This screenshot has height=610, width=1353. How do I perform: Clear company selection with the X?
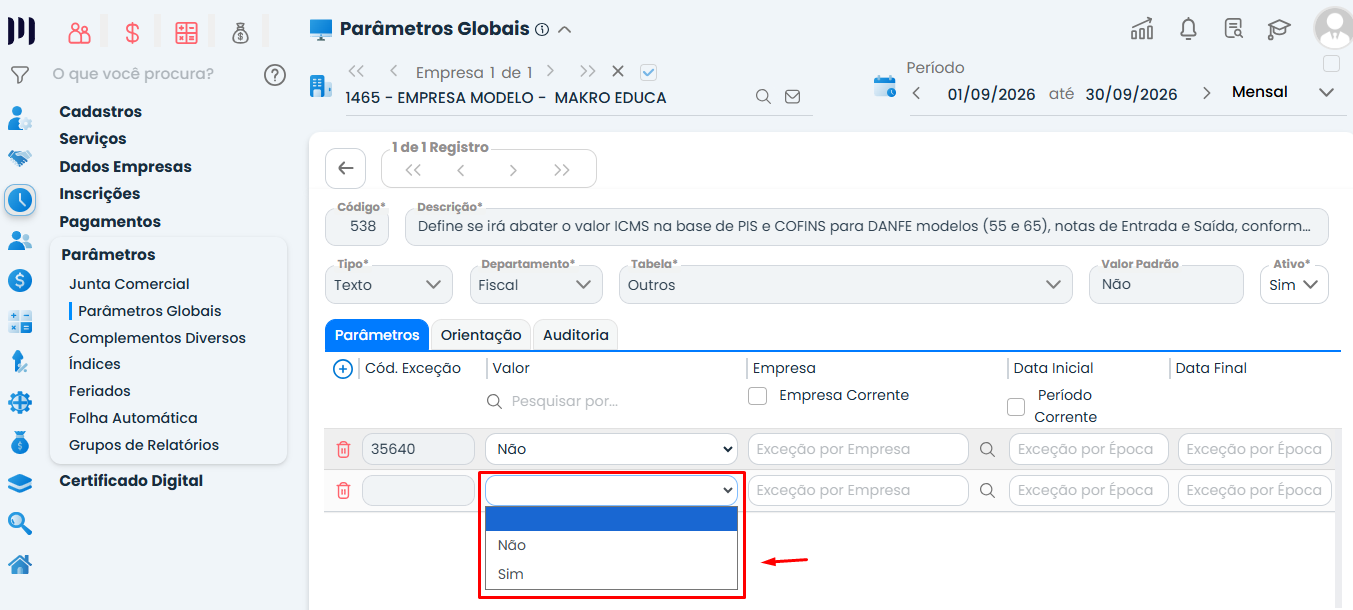tap(618, 71)
